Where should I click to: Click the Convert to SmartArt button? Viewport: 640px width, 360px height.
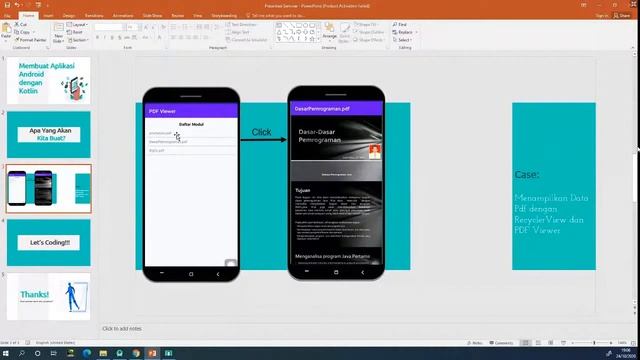coord(247,40)
